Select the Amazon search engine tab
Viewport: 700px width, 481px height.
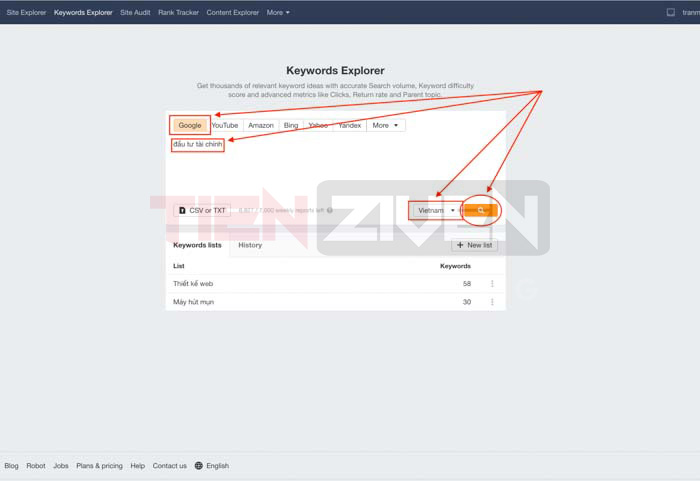[x=261, y=125]
